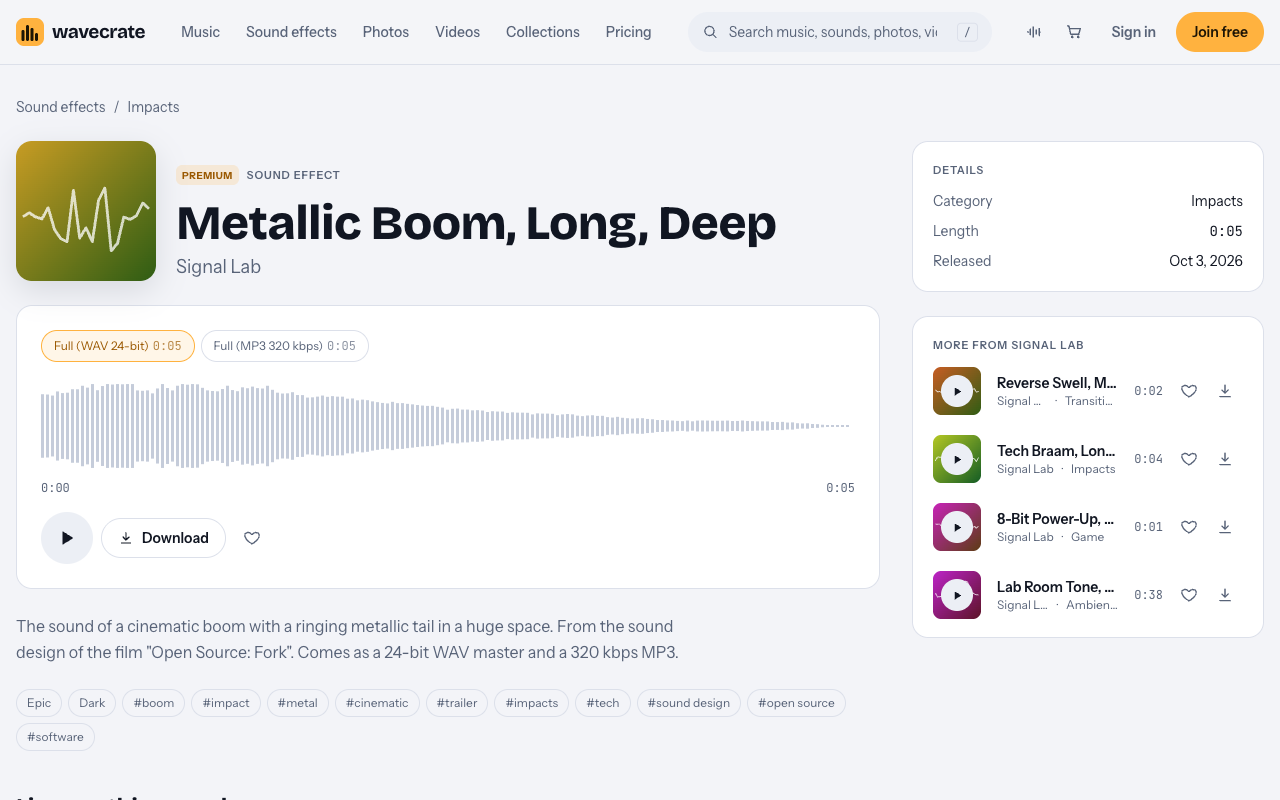
Task: Play the 8-Bit Power-Up preview
Action: [x=957, y=527]
